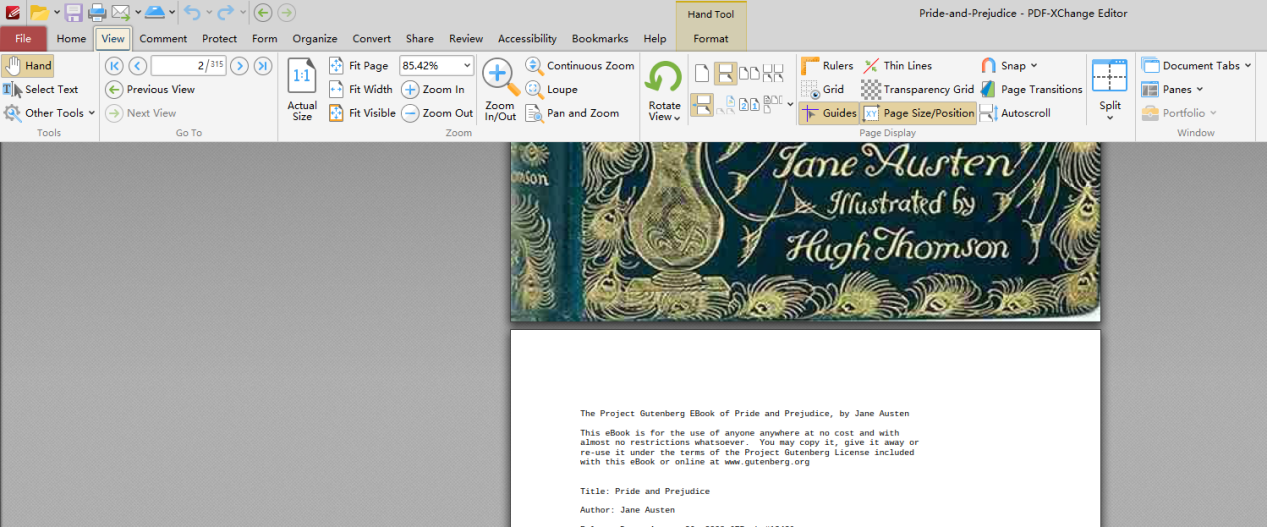Click the Print icon in quick toolbar
The height and width of the screenshot is (527, 1267).
(97, 13)
